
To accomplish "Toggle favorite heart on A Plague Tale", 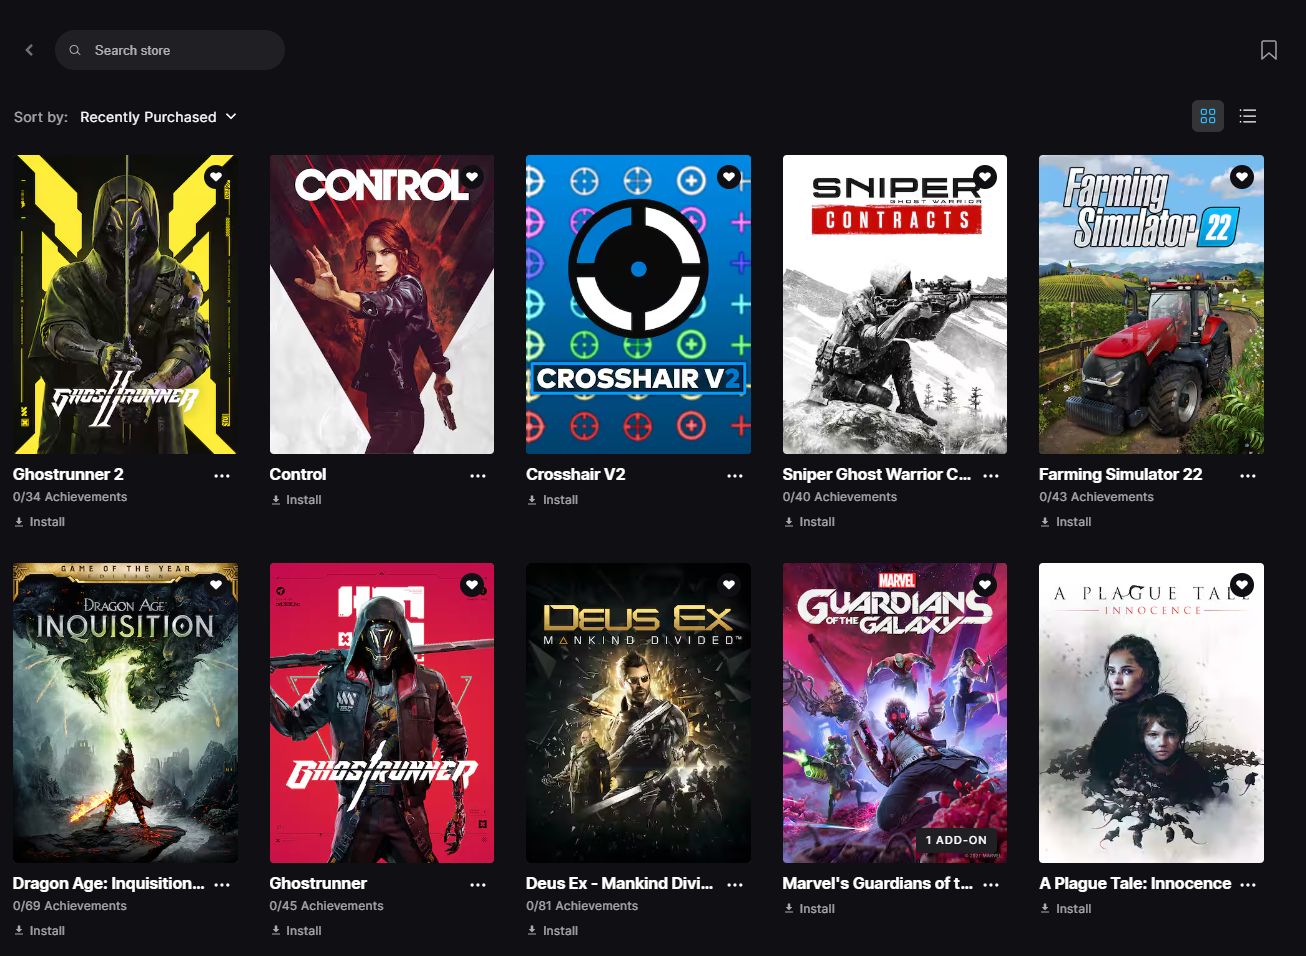I will [x=1242, y=585].
